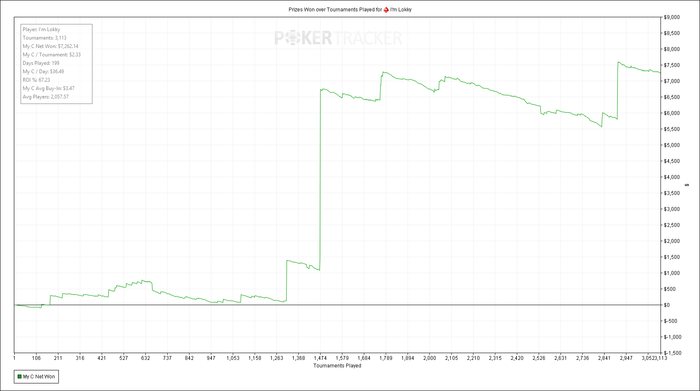Click the $4,000 y-axis label

tap(672, 177)
